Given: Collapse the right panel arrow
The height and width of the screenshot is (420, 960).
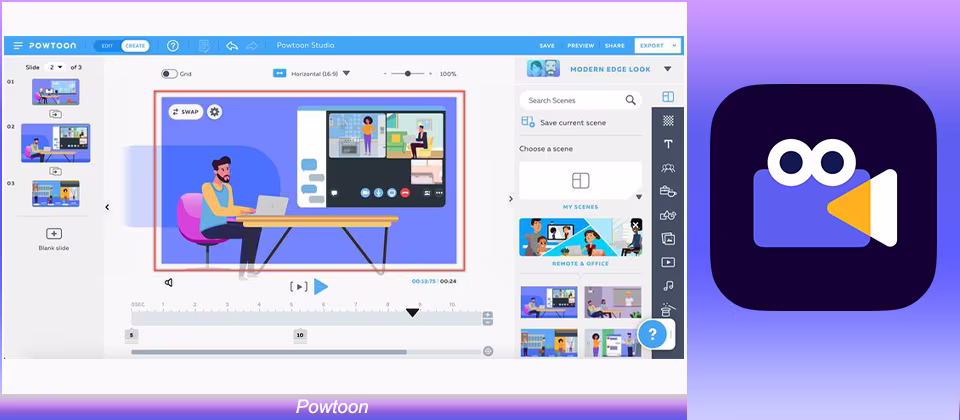Looking at the screenshot, I should [x=511, y=198].
